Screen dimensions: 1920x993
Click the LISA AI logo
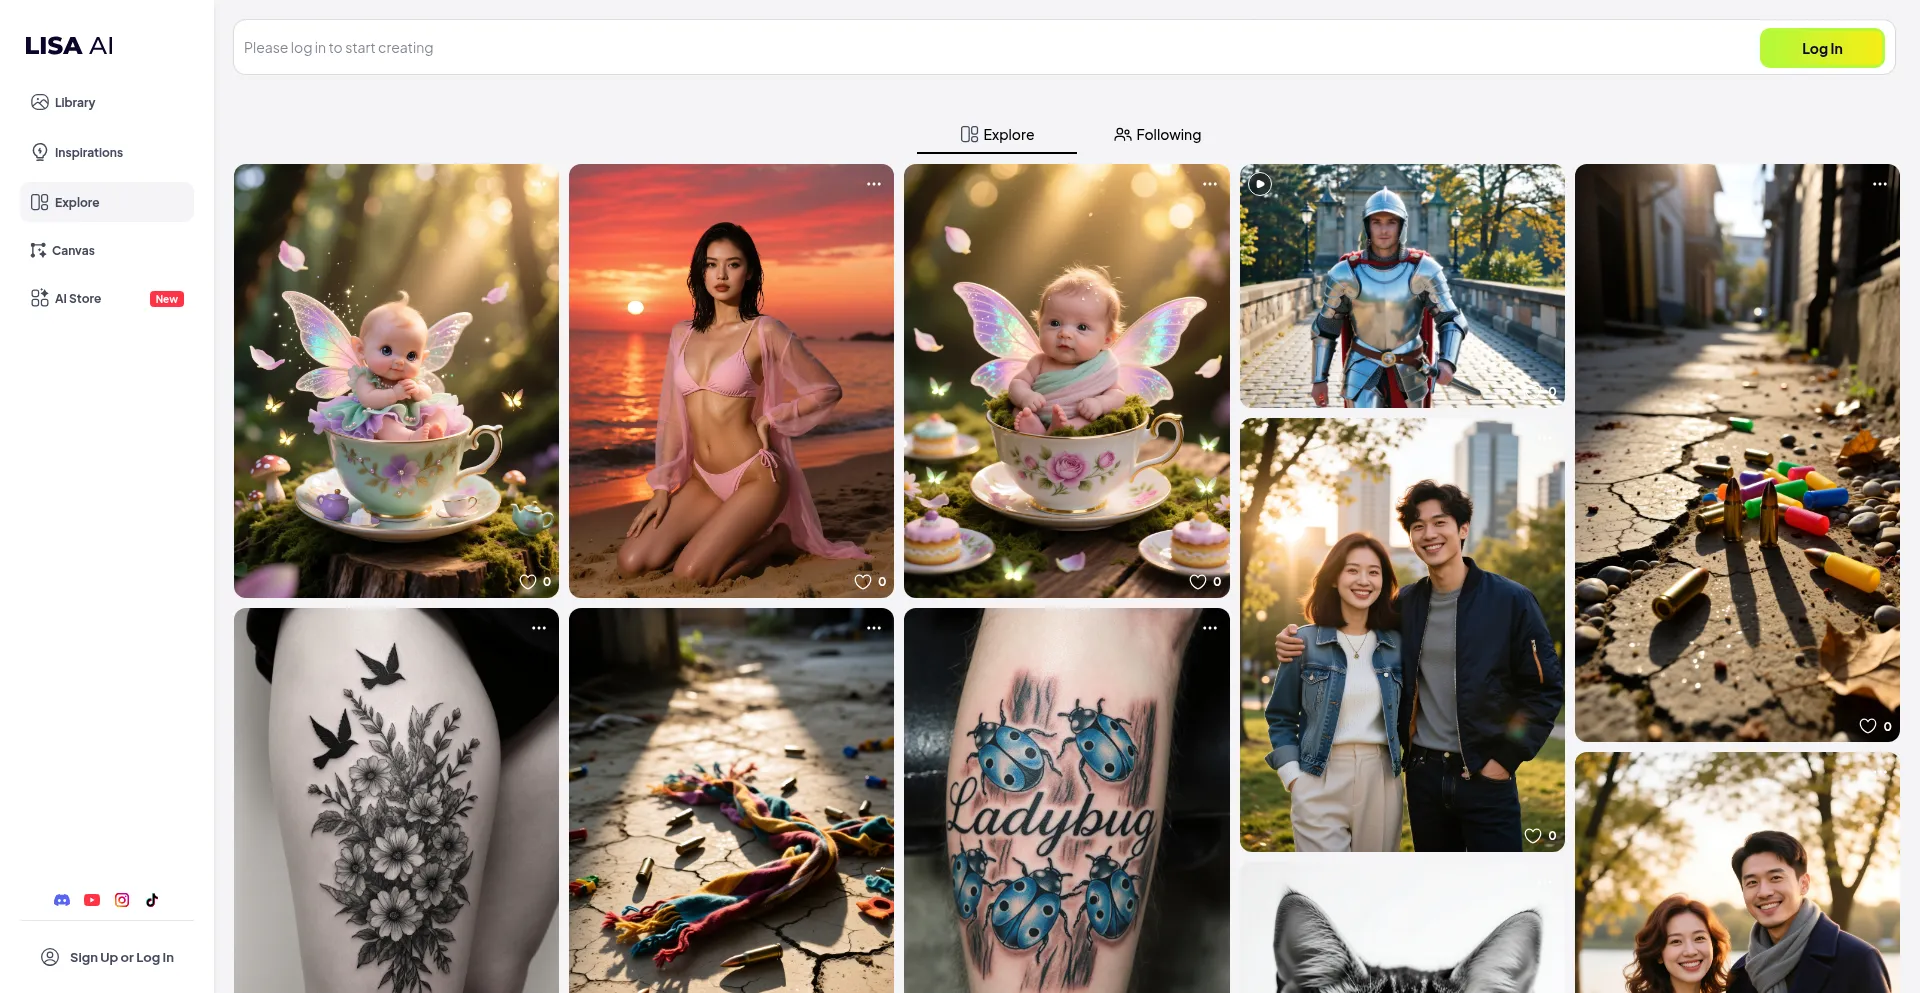coord(69,46)
